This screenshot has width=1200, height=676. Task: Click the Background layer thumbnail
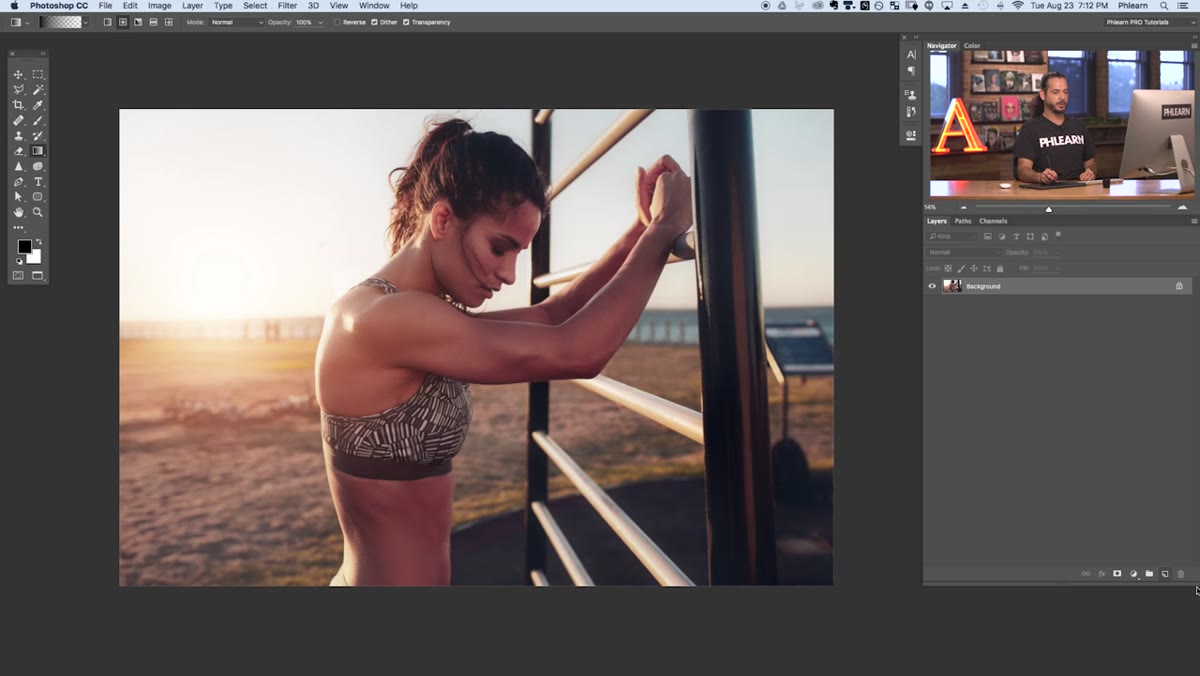click(x=952, y=286)
